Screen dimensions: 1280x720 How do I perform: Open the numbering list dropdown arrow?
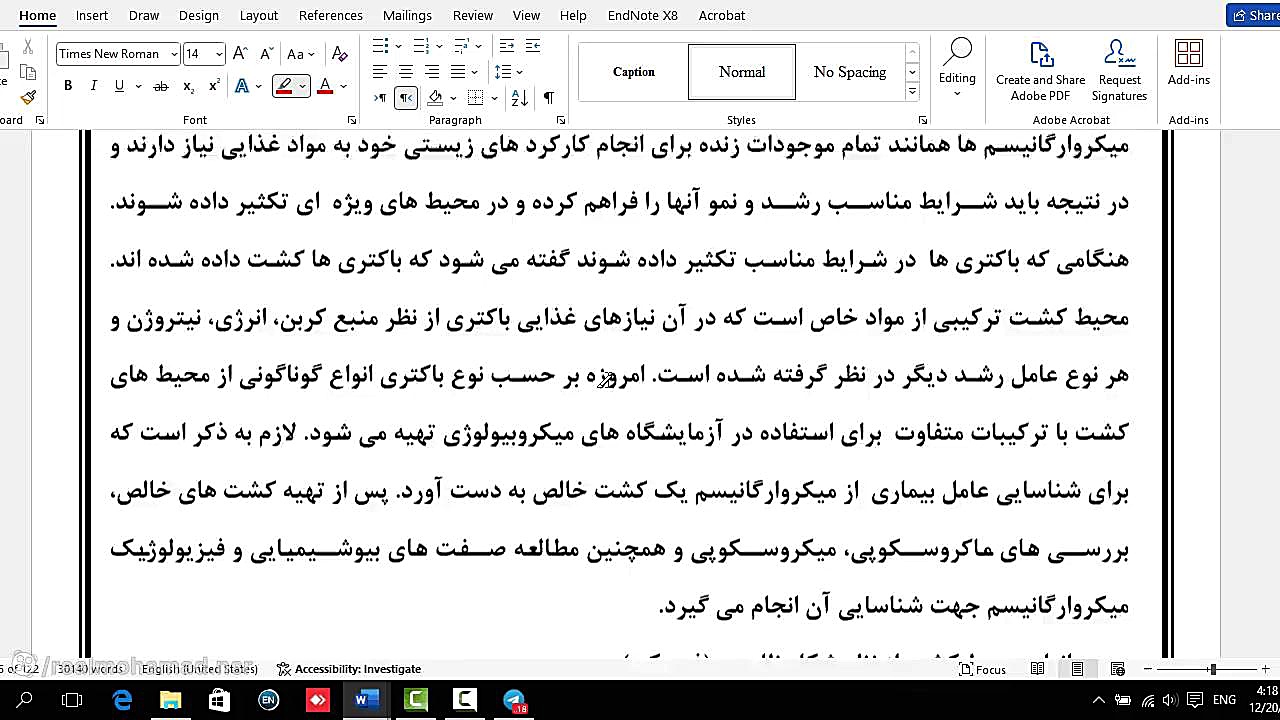click(x=439, y=46)
